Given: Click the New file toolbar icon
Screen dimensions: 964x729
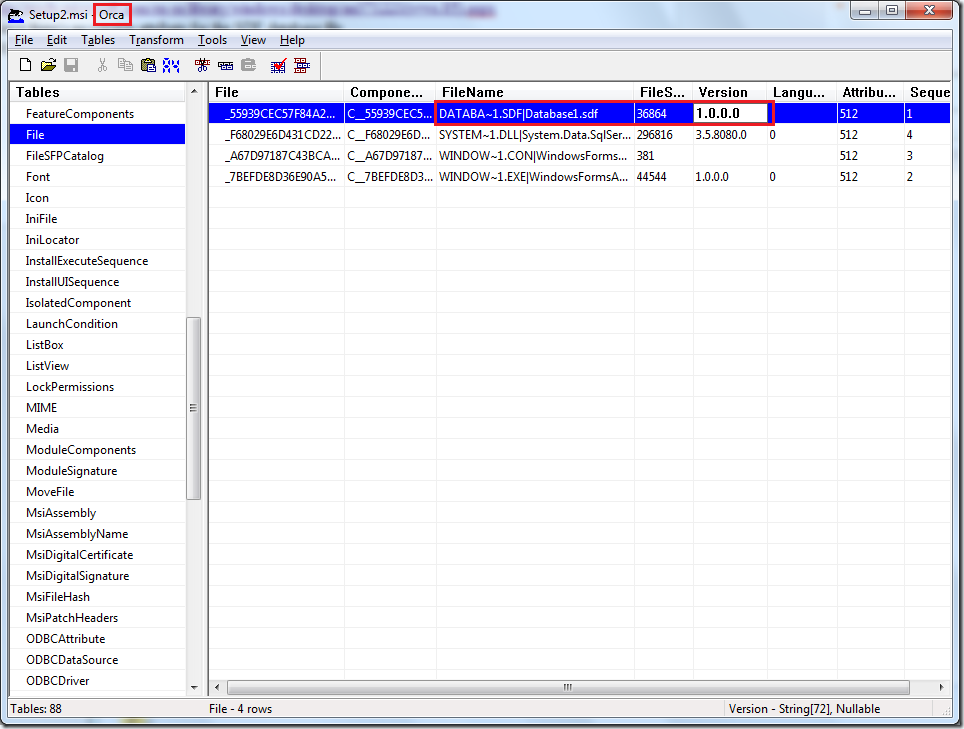Looking at the screenshot, I should (x=26, y=65).
